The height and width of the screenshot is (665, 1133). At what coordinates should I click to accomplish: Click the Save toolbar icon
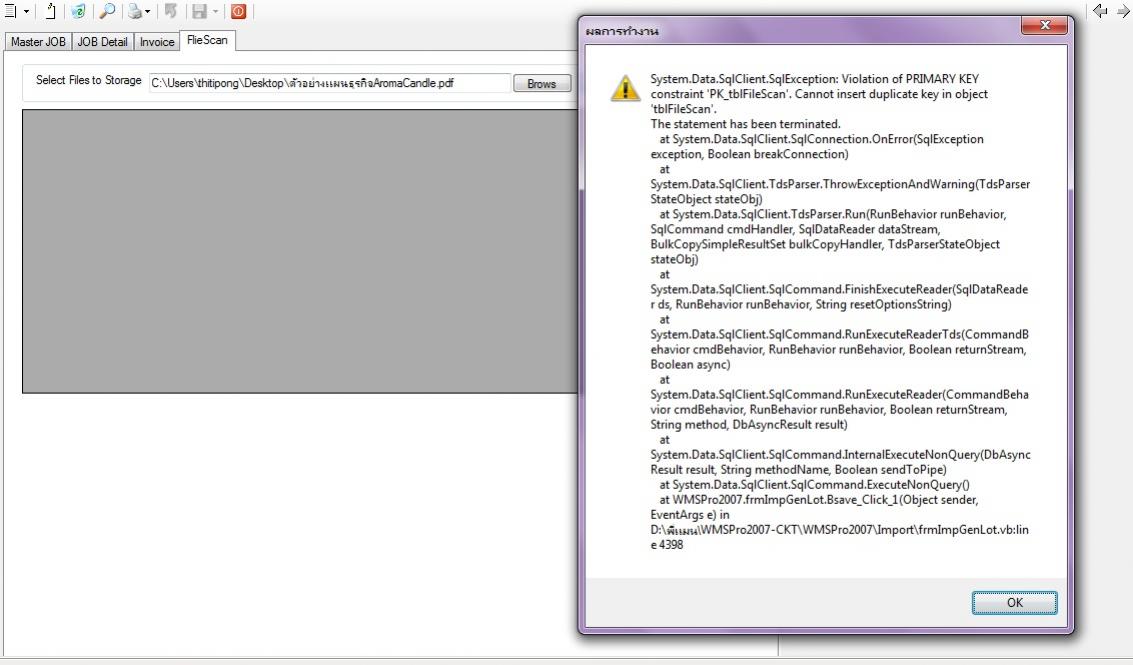tap(196, 12)
